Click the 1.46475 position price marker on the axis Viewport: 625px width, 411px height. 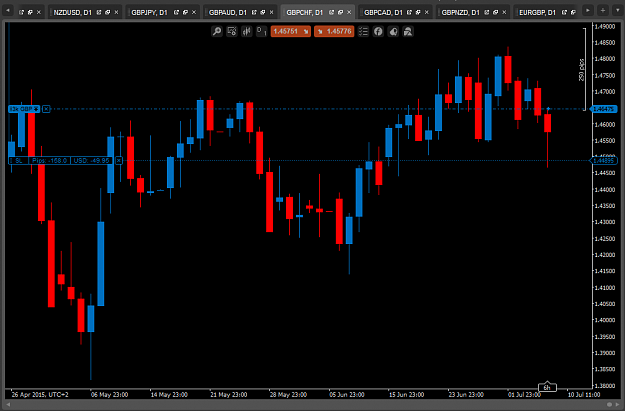[x=603, y=109]
